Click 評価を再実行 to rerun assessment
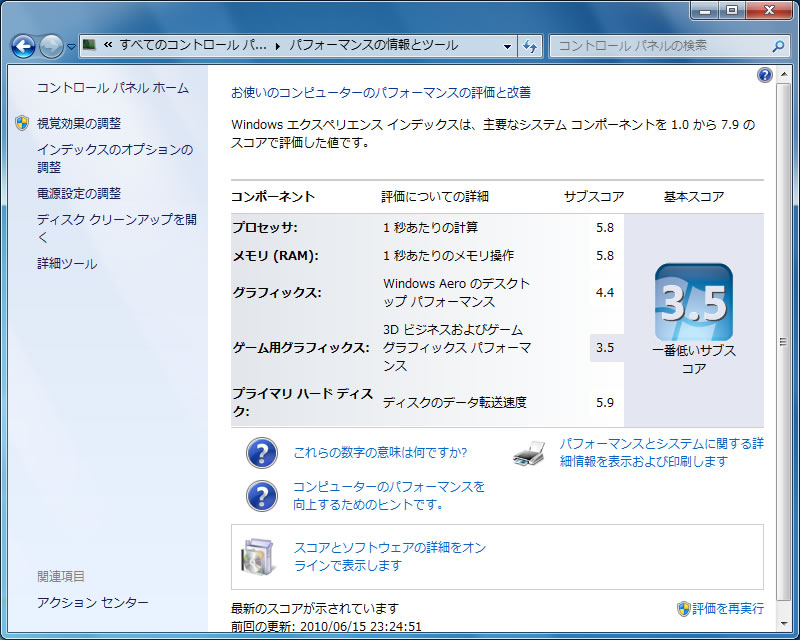 click(x=728, y=608)
